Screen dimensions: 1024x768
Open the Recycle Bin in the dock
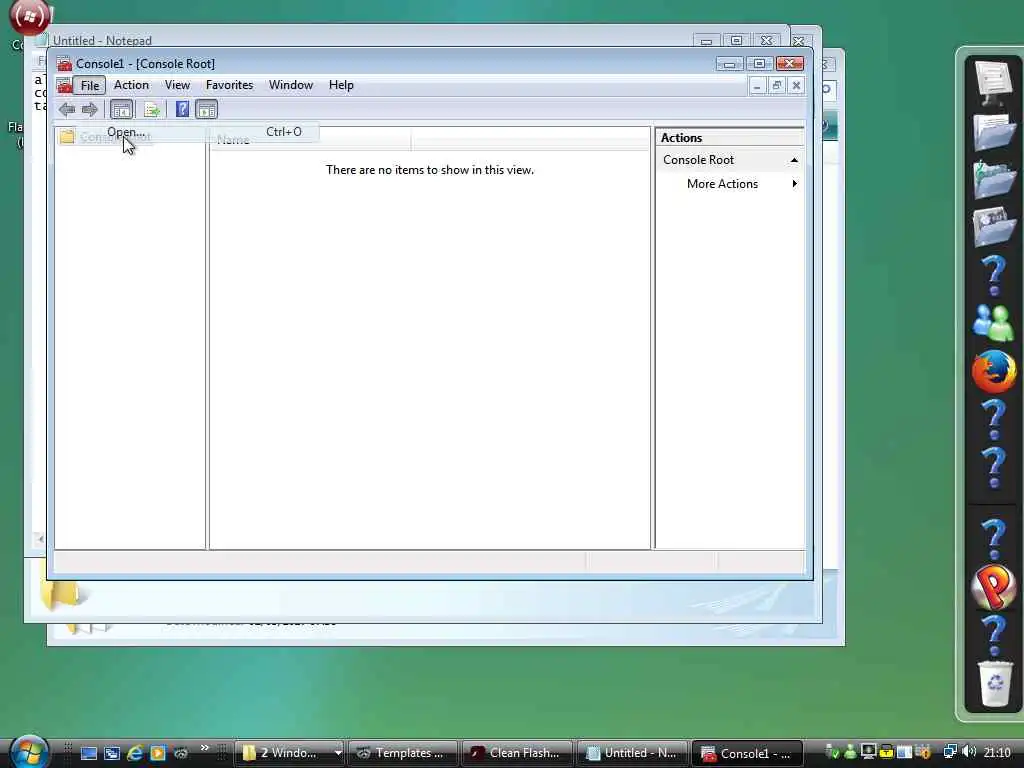995,683
